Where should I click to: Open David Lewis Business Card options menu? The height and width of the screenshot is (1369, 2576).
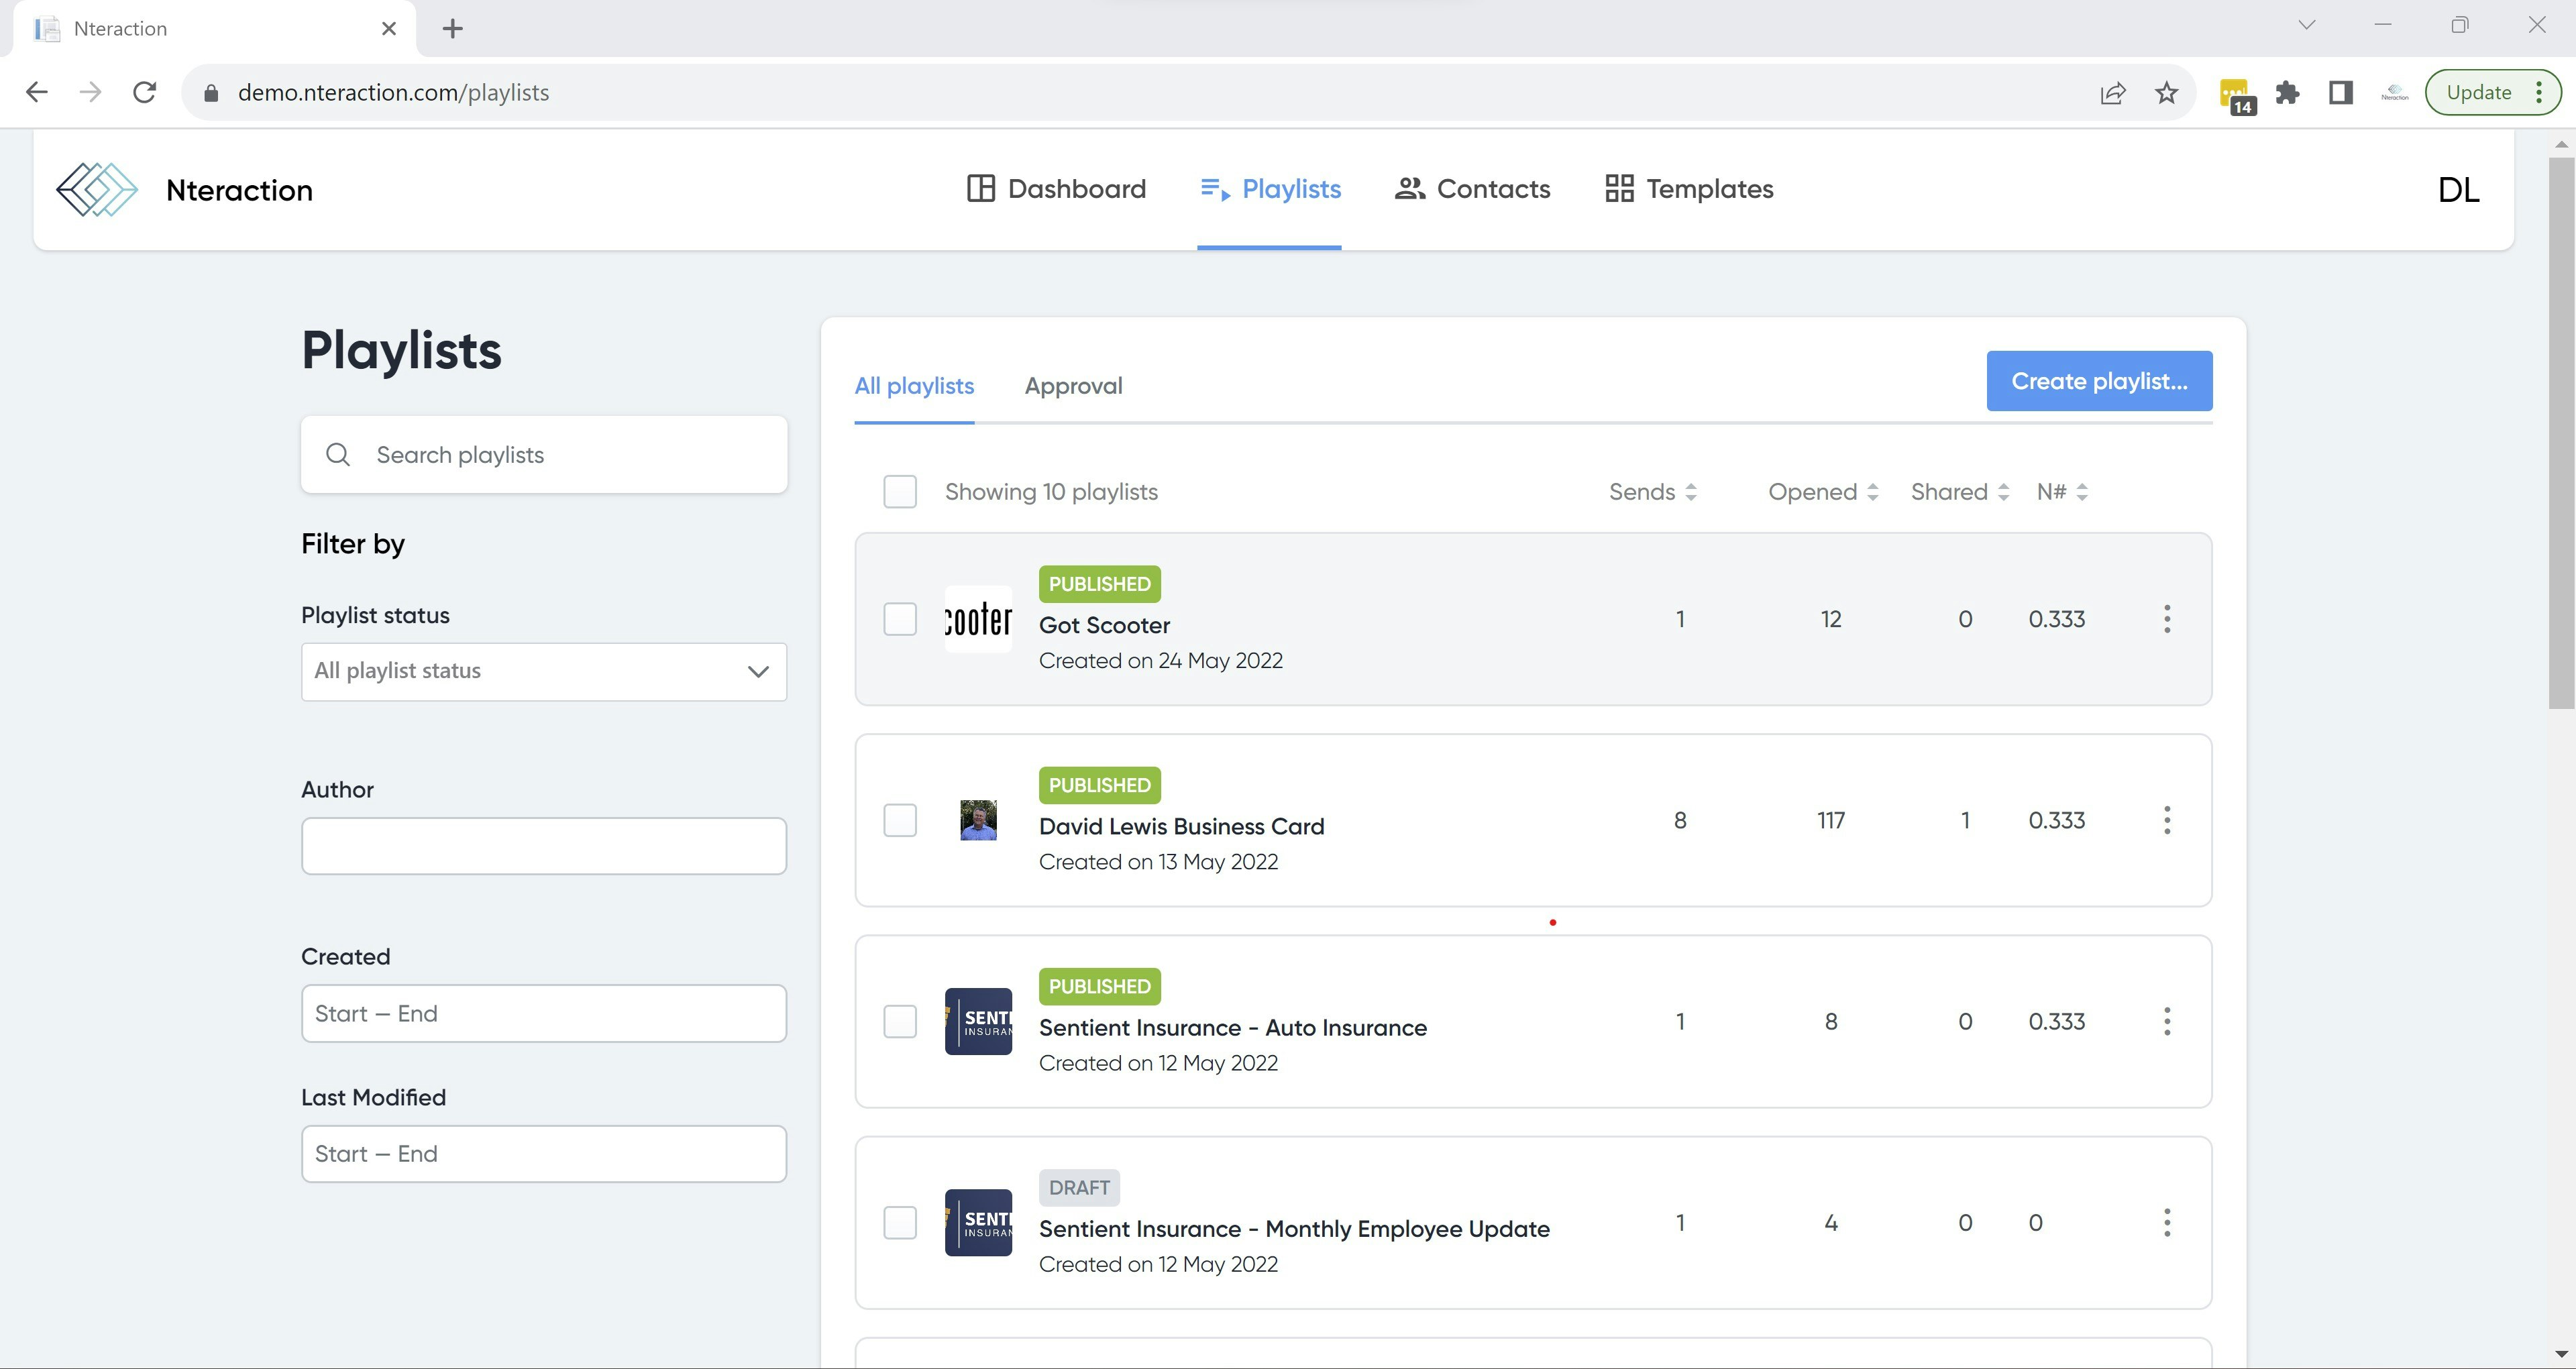[2167, 821]
